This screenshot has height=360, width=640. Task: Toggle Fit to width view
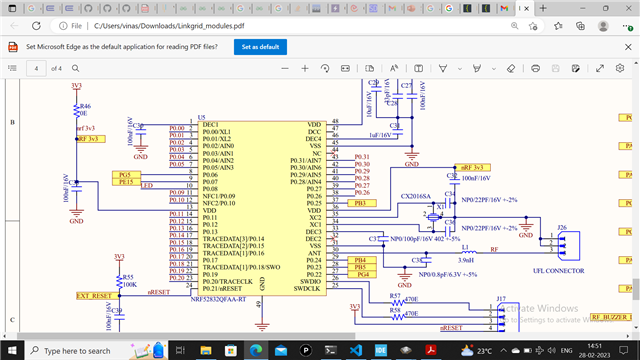(345, 69)
